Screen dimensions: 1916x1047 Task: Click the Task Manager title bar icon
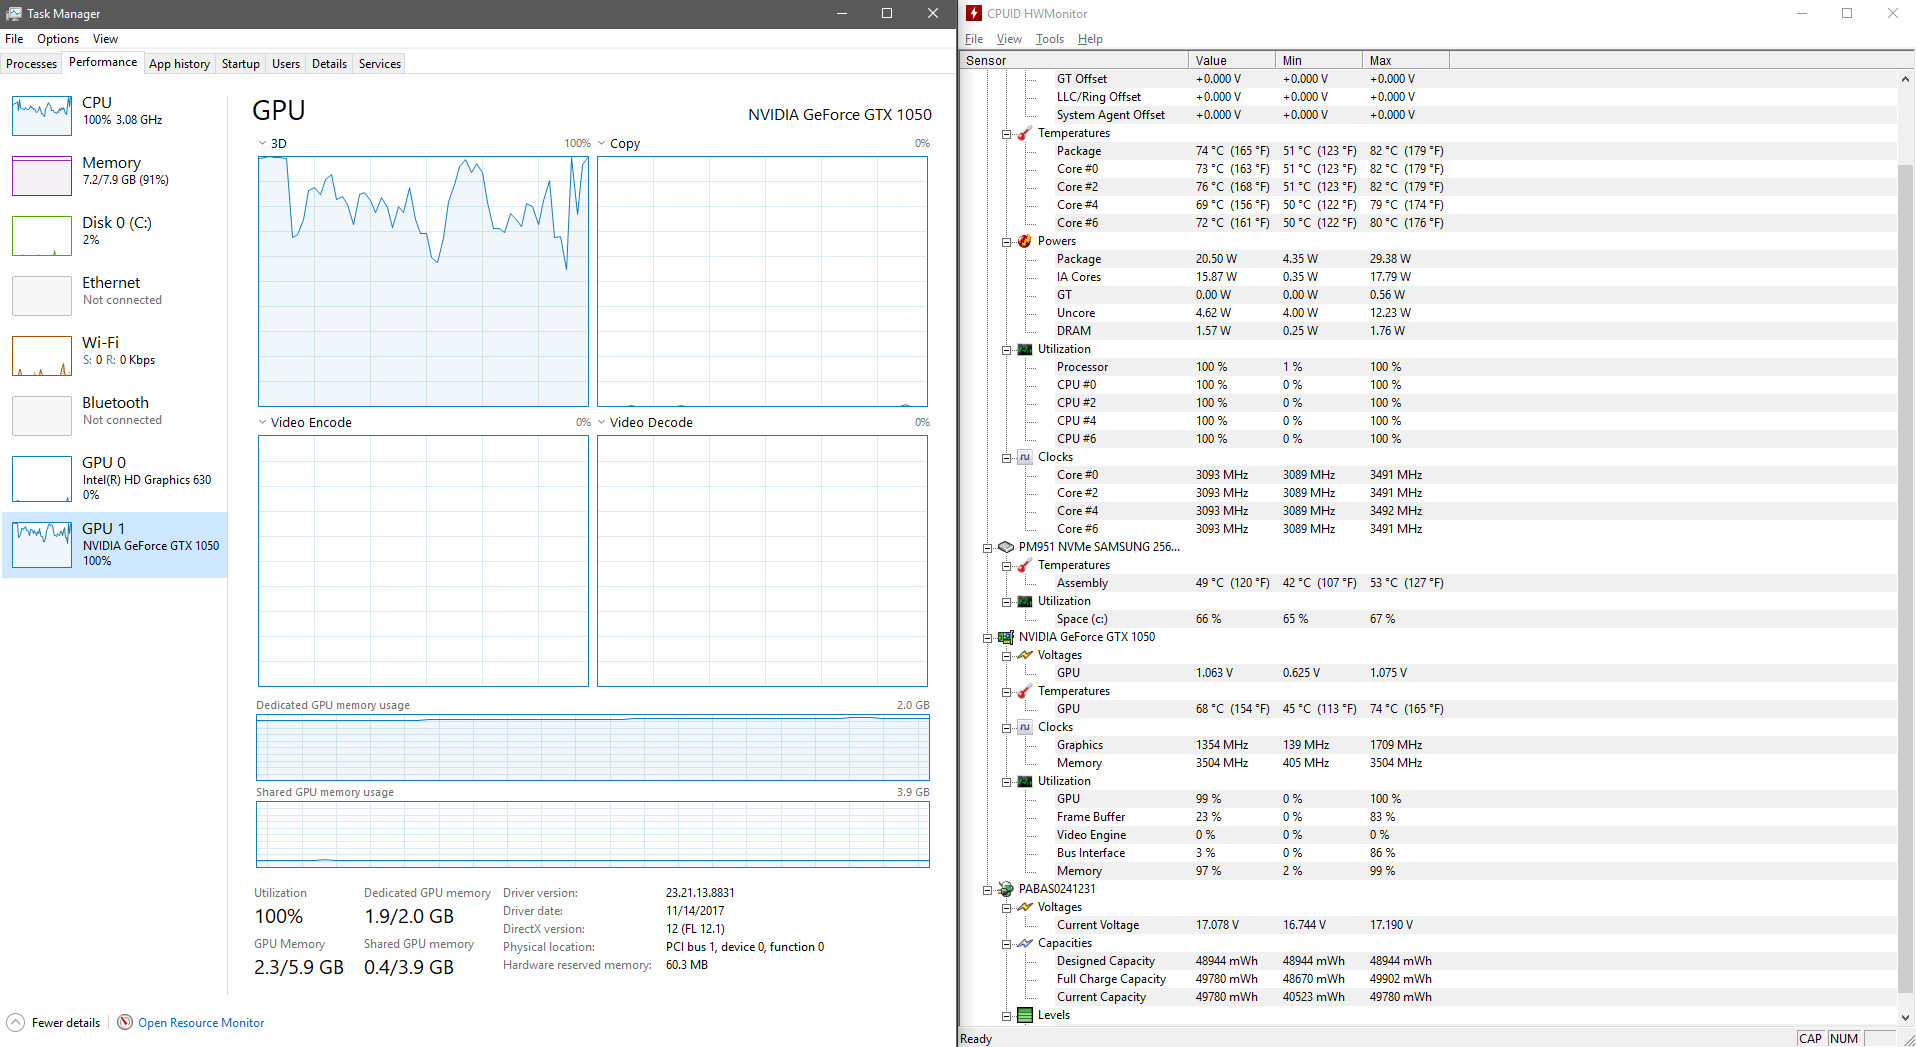pos(14,13)
